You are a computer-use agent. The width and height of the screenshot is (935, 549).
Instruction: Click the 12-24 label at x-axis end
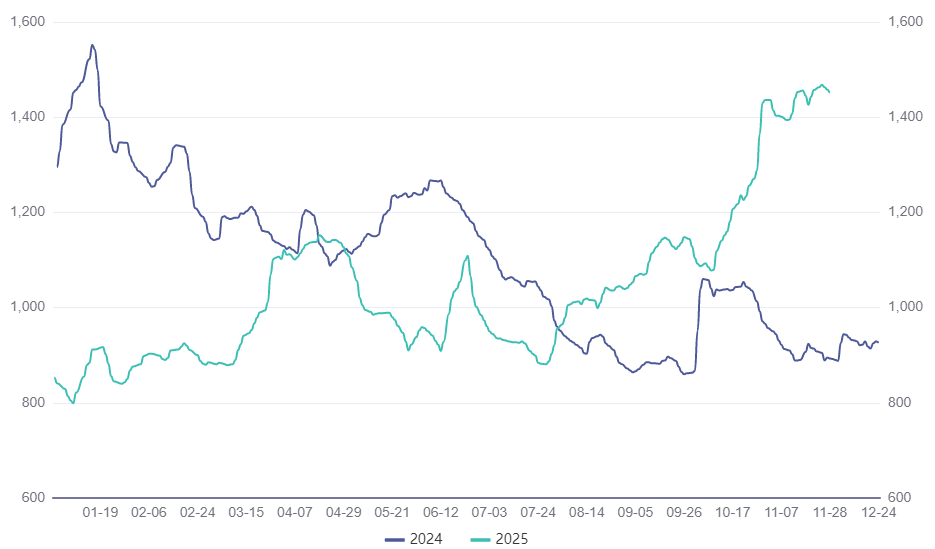point(878,512)
